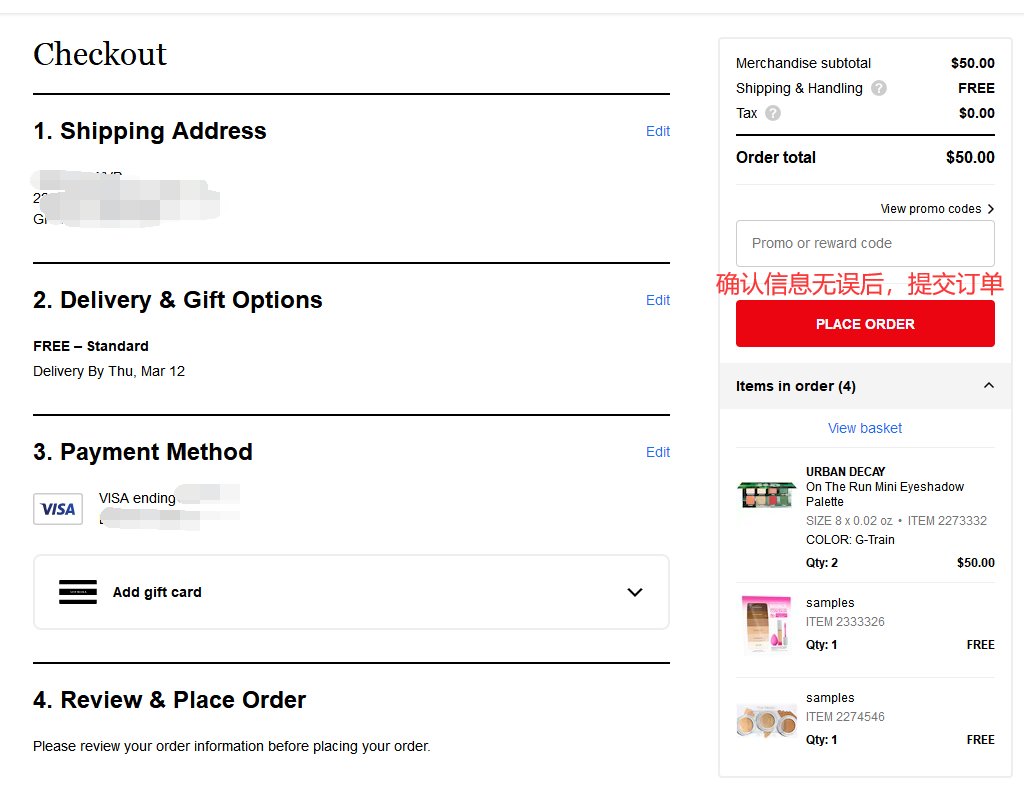Edit Delivery & Gift Options
1024x802 pixels.
pos(658,300)
